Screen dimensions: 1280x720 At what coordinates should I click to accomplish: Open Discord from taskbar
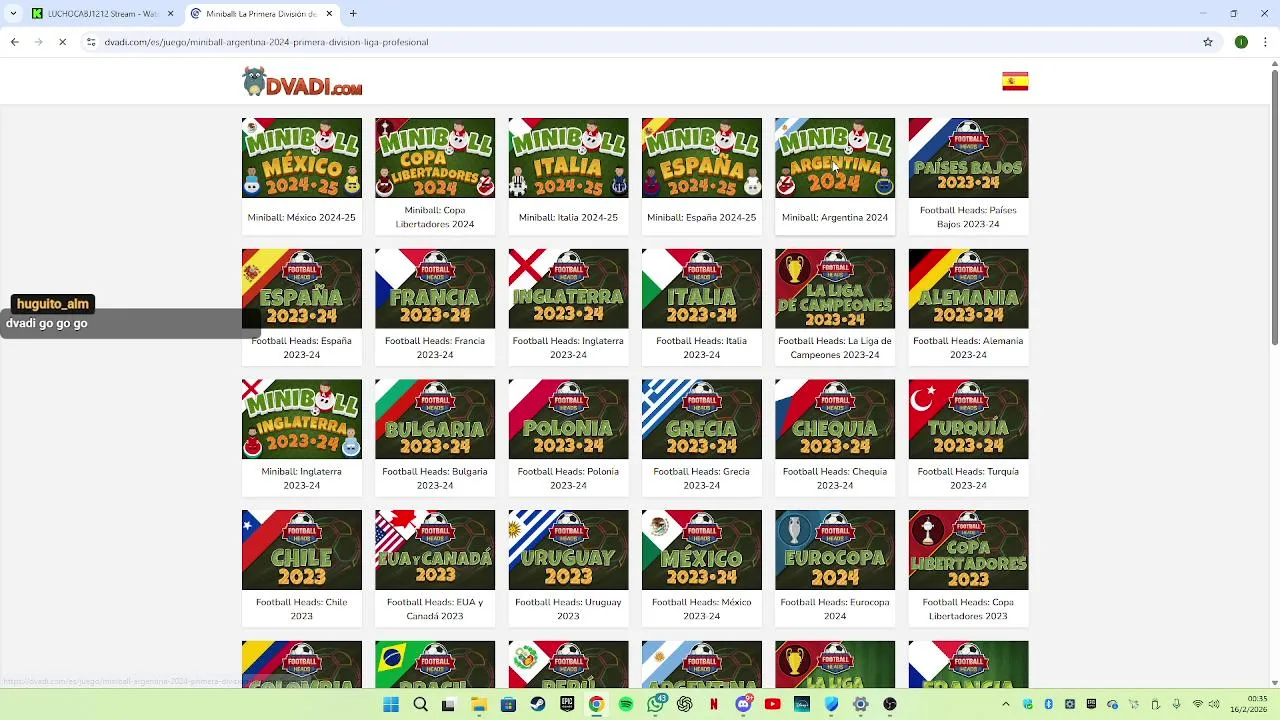pyautogui.click(x=743, y=704)
